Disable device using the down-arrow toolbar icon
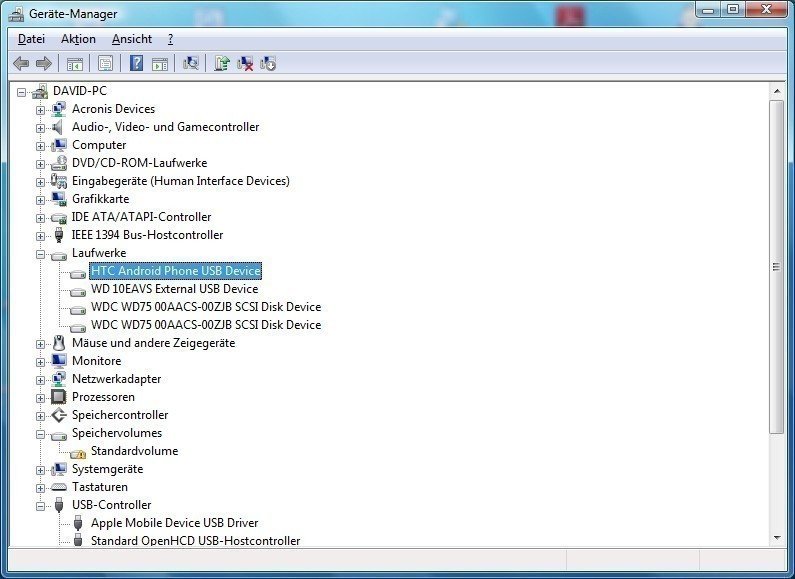Screen dimensions: 795x579 [268, 63]
